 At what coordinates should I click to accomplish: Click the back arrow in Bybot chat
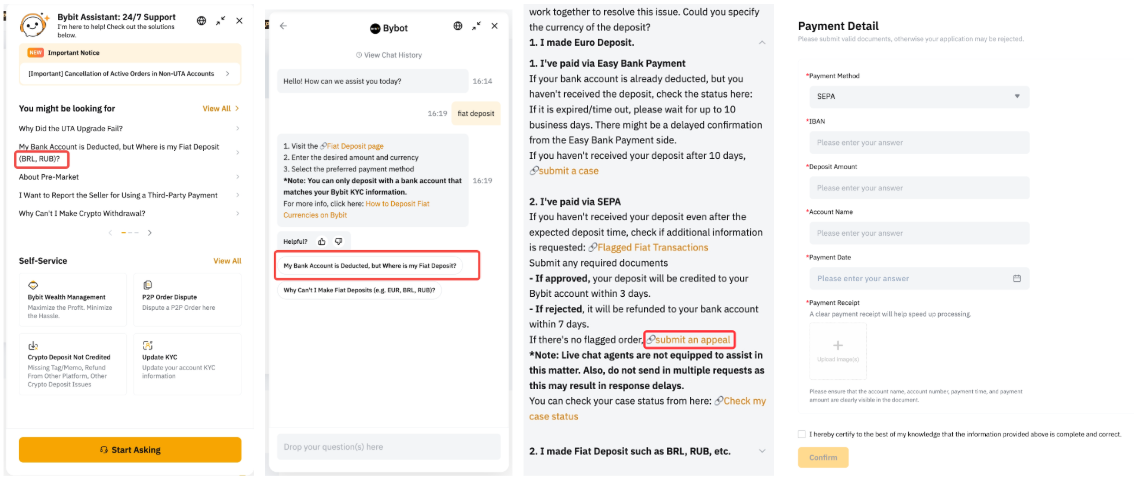[x=283, y=26]
